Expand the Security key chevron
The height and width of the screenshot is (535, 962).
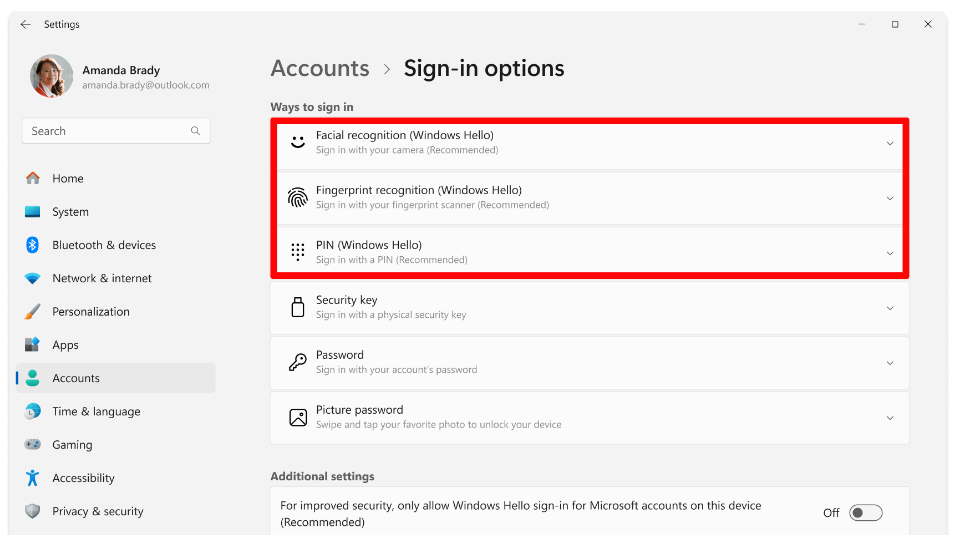pos(890,308)
